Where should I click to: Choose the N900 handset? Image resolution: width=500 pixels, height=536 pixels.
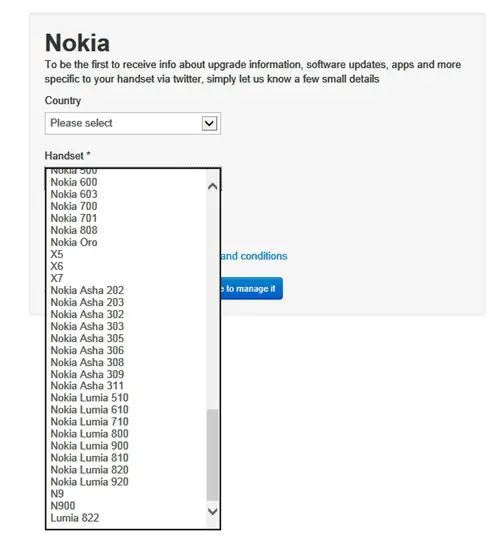126,506
